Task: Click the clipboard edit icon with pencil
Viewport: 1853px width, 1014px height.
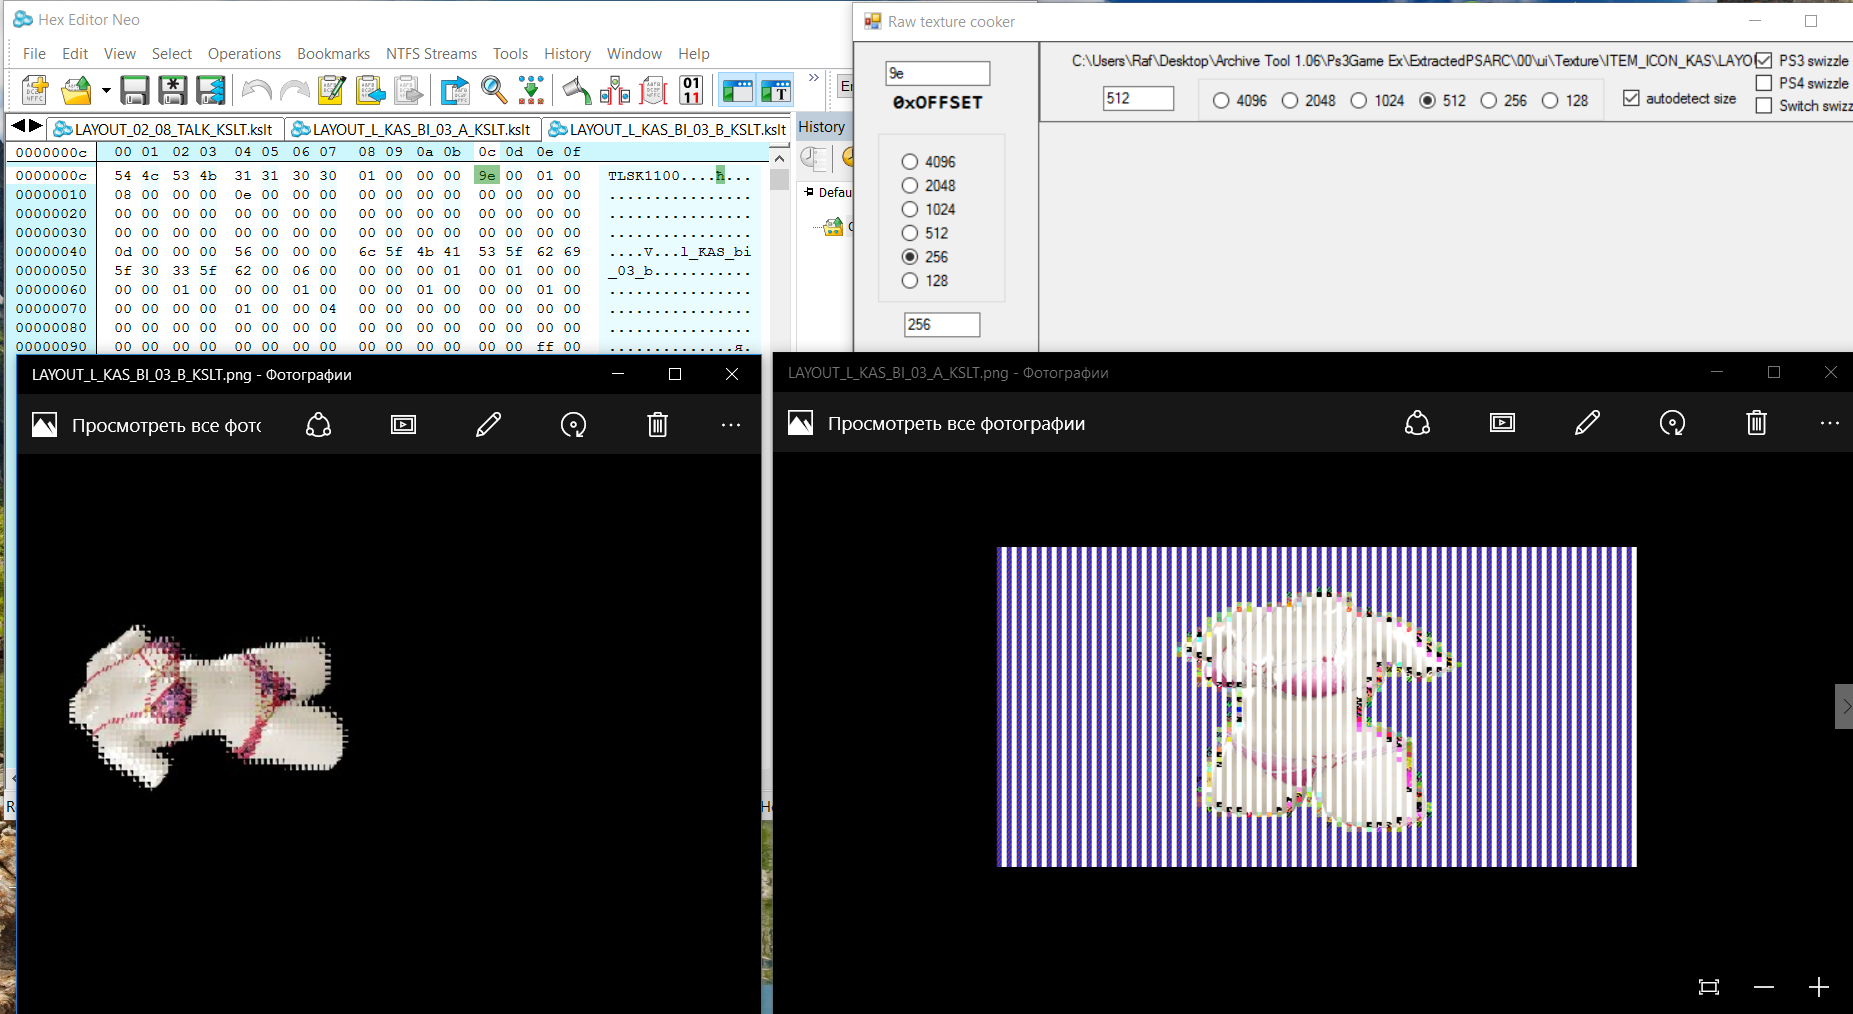Action: 332,90
